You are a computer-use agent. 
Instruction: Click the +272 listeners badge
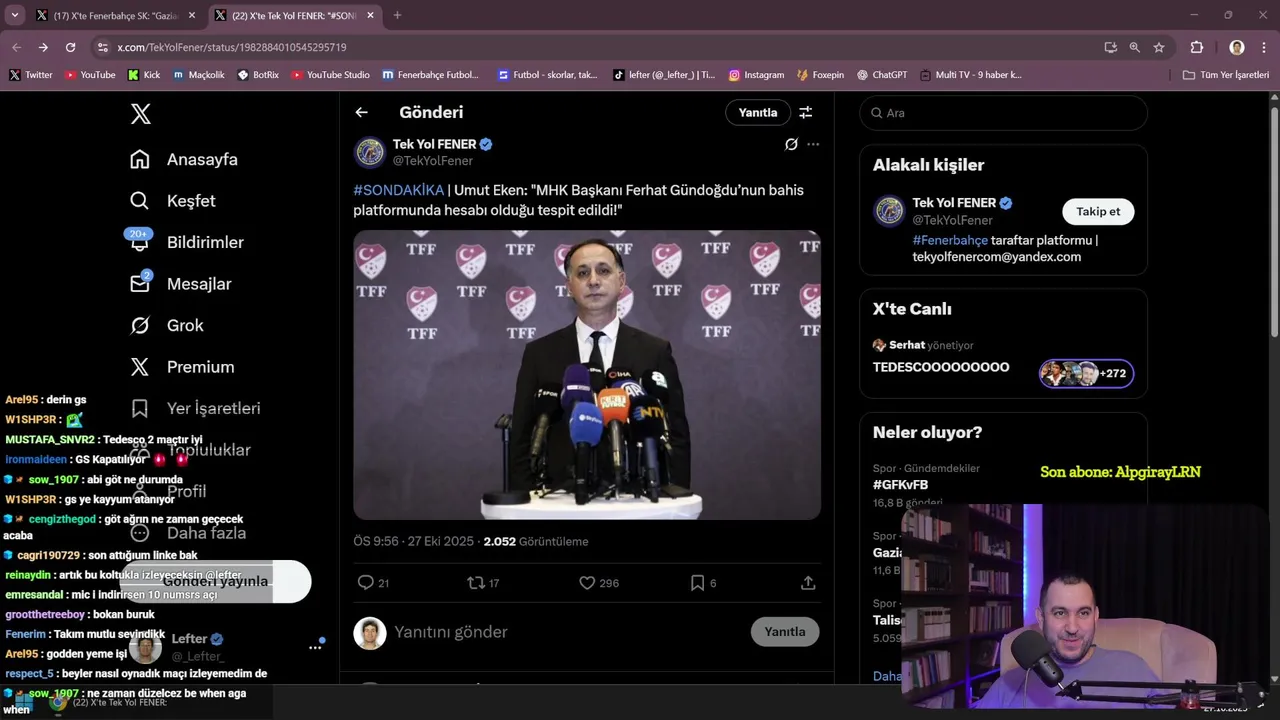pos(1086,373)
